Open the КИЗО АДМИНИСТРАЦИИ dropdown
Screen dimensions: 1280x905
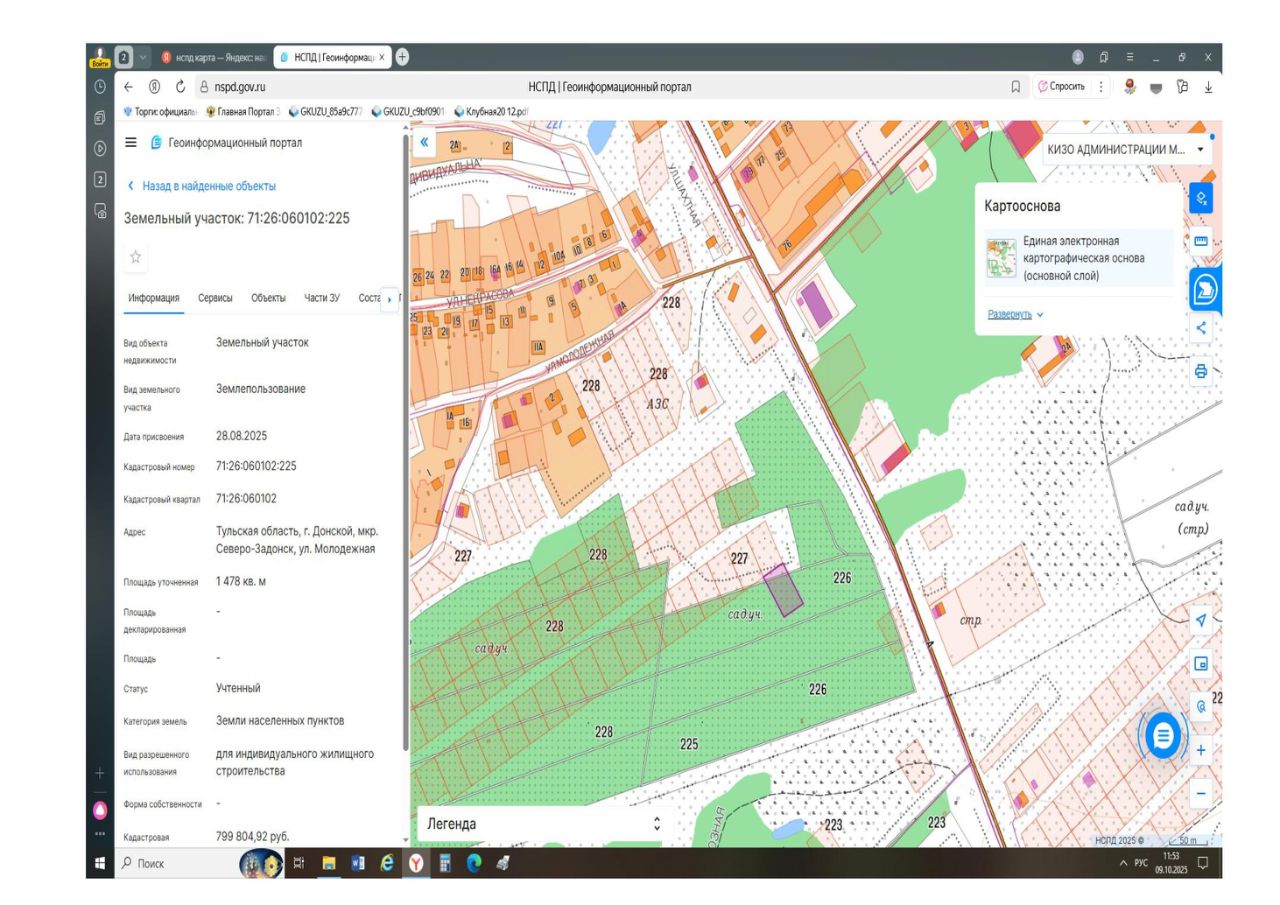1124,149
